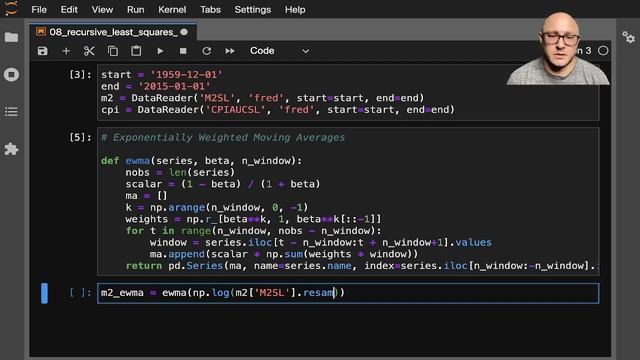Open the Code cell type dropdown
The height and width of the screenshot is (360, 640).
pyautogui.click(x=279, y=51)
